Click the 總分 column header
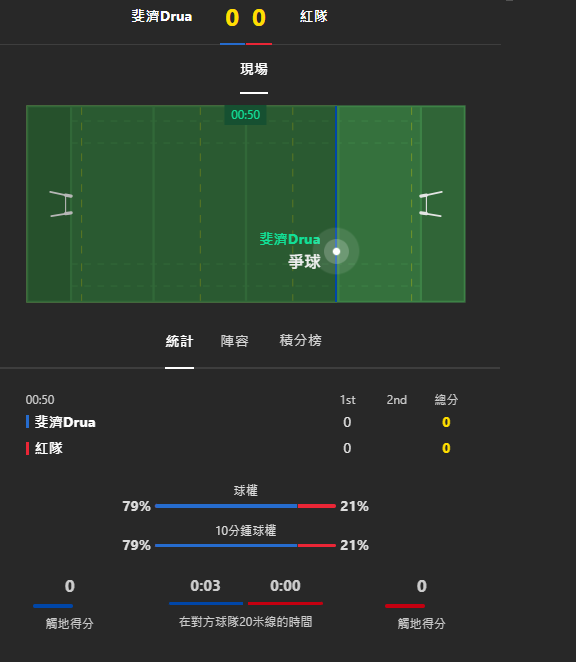 (x=446, y=400)
